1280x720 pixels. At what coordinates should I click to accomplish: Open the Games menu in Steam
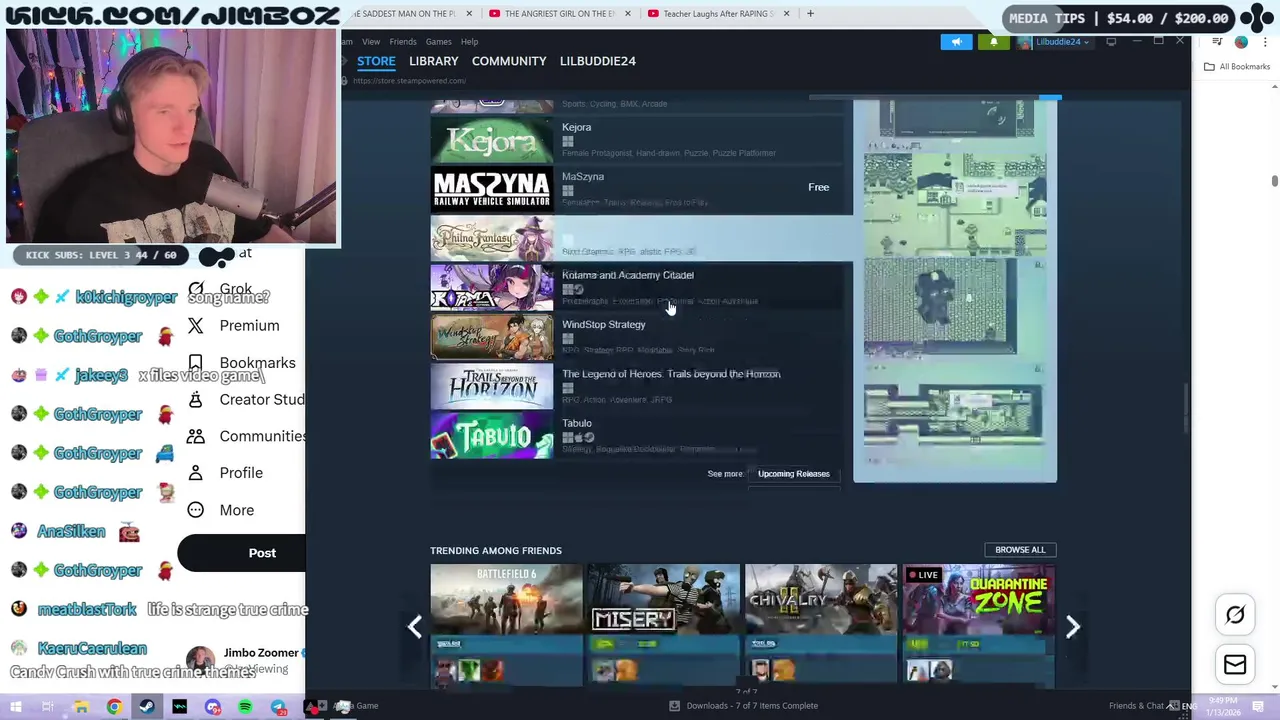pos(438,41)
